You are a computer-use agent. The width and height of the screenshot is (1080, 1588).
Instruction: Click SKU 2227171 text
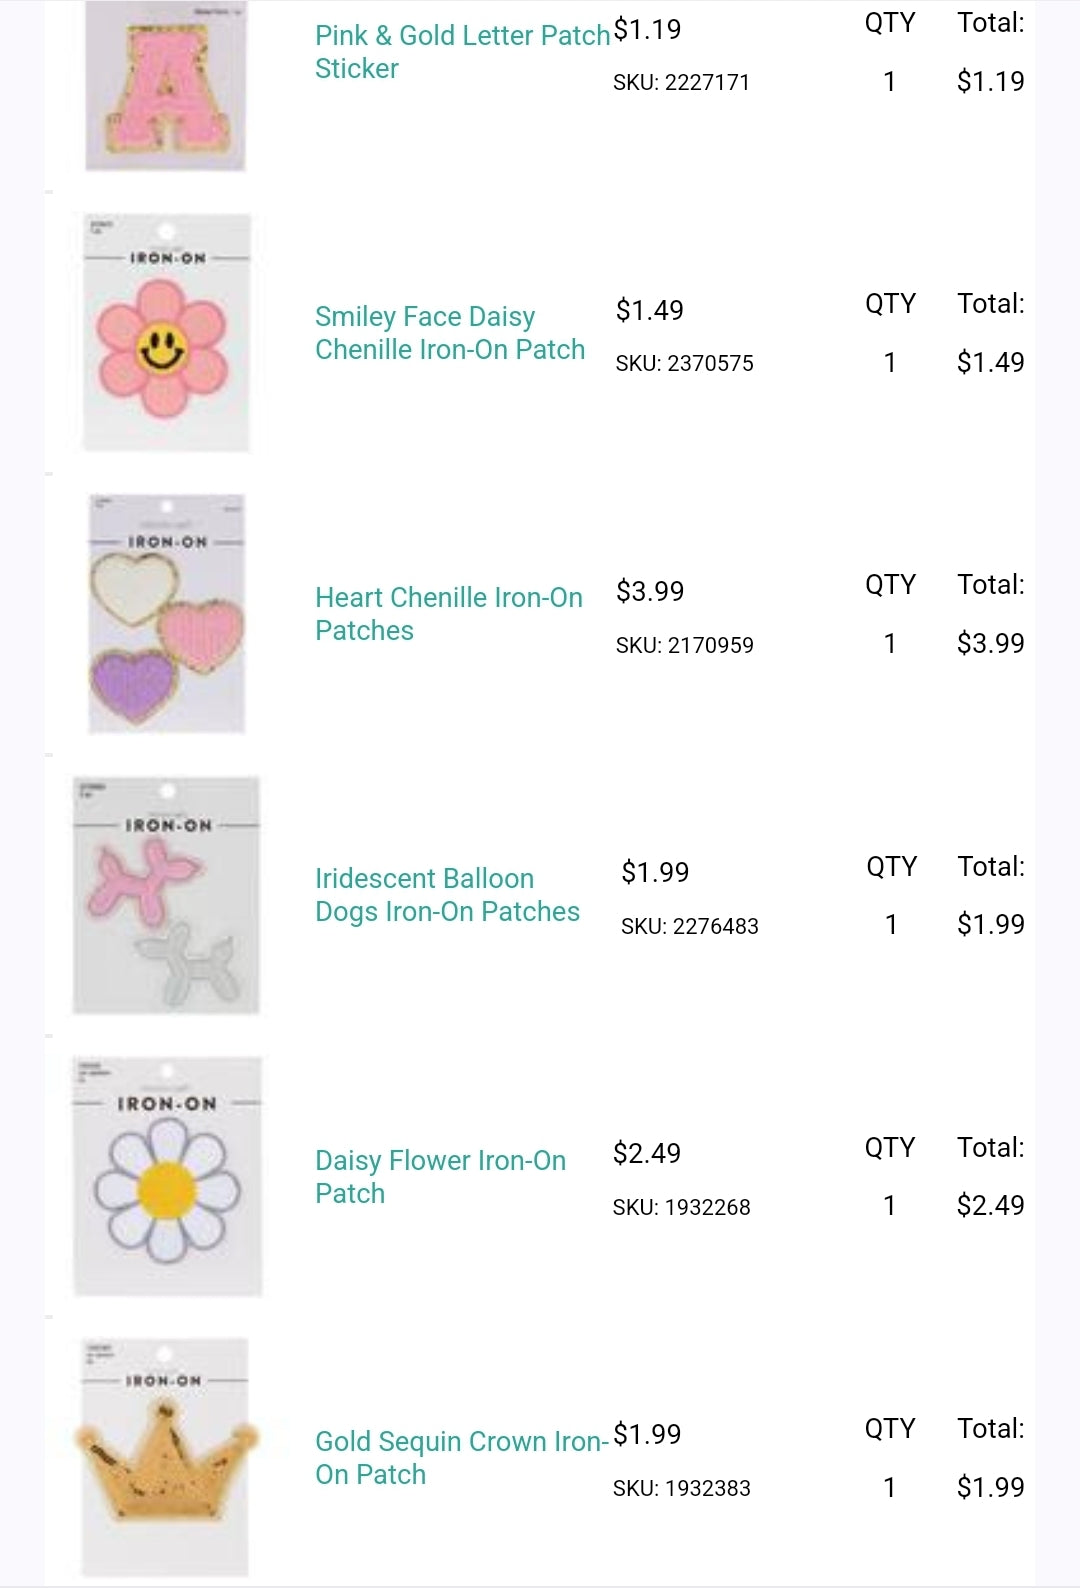pos(681,82)
